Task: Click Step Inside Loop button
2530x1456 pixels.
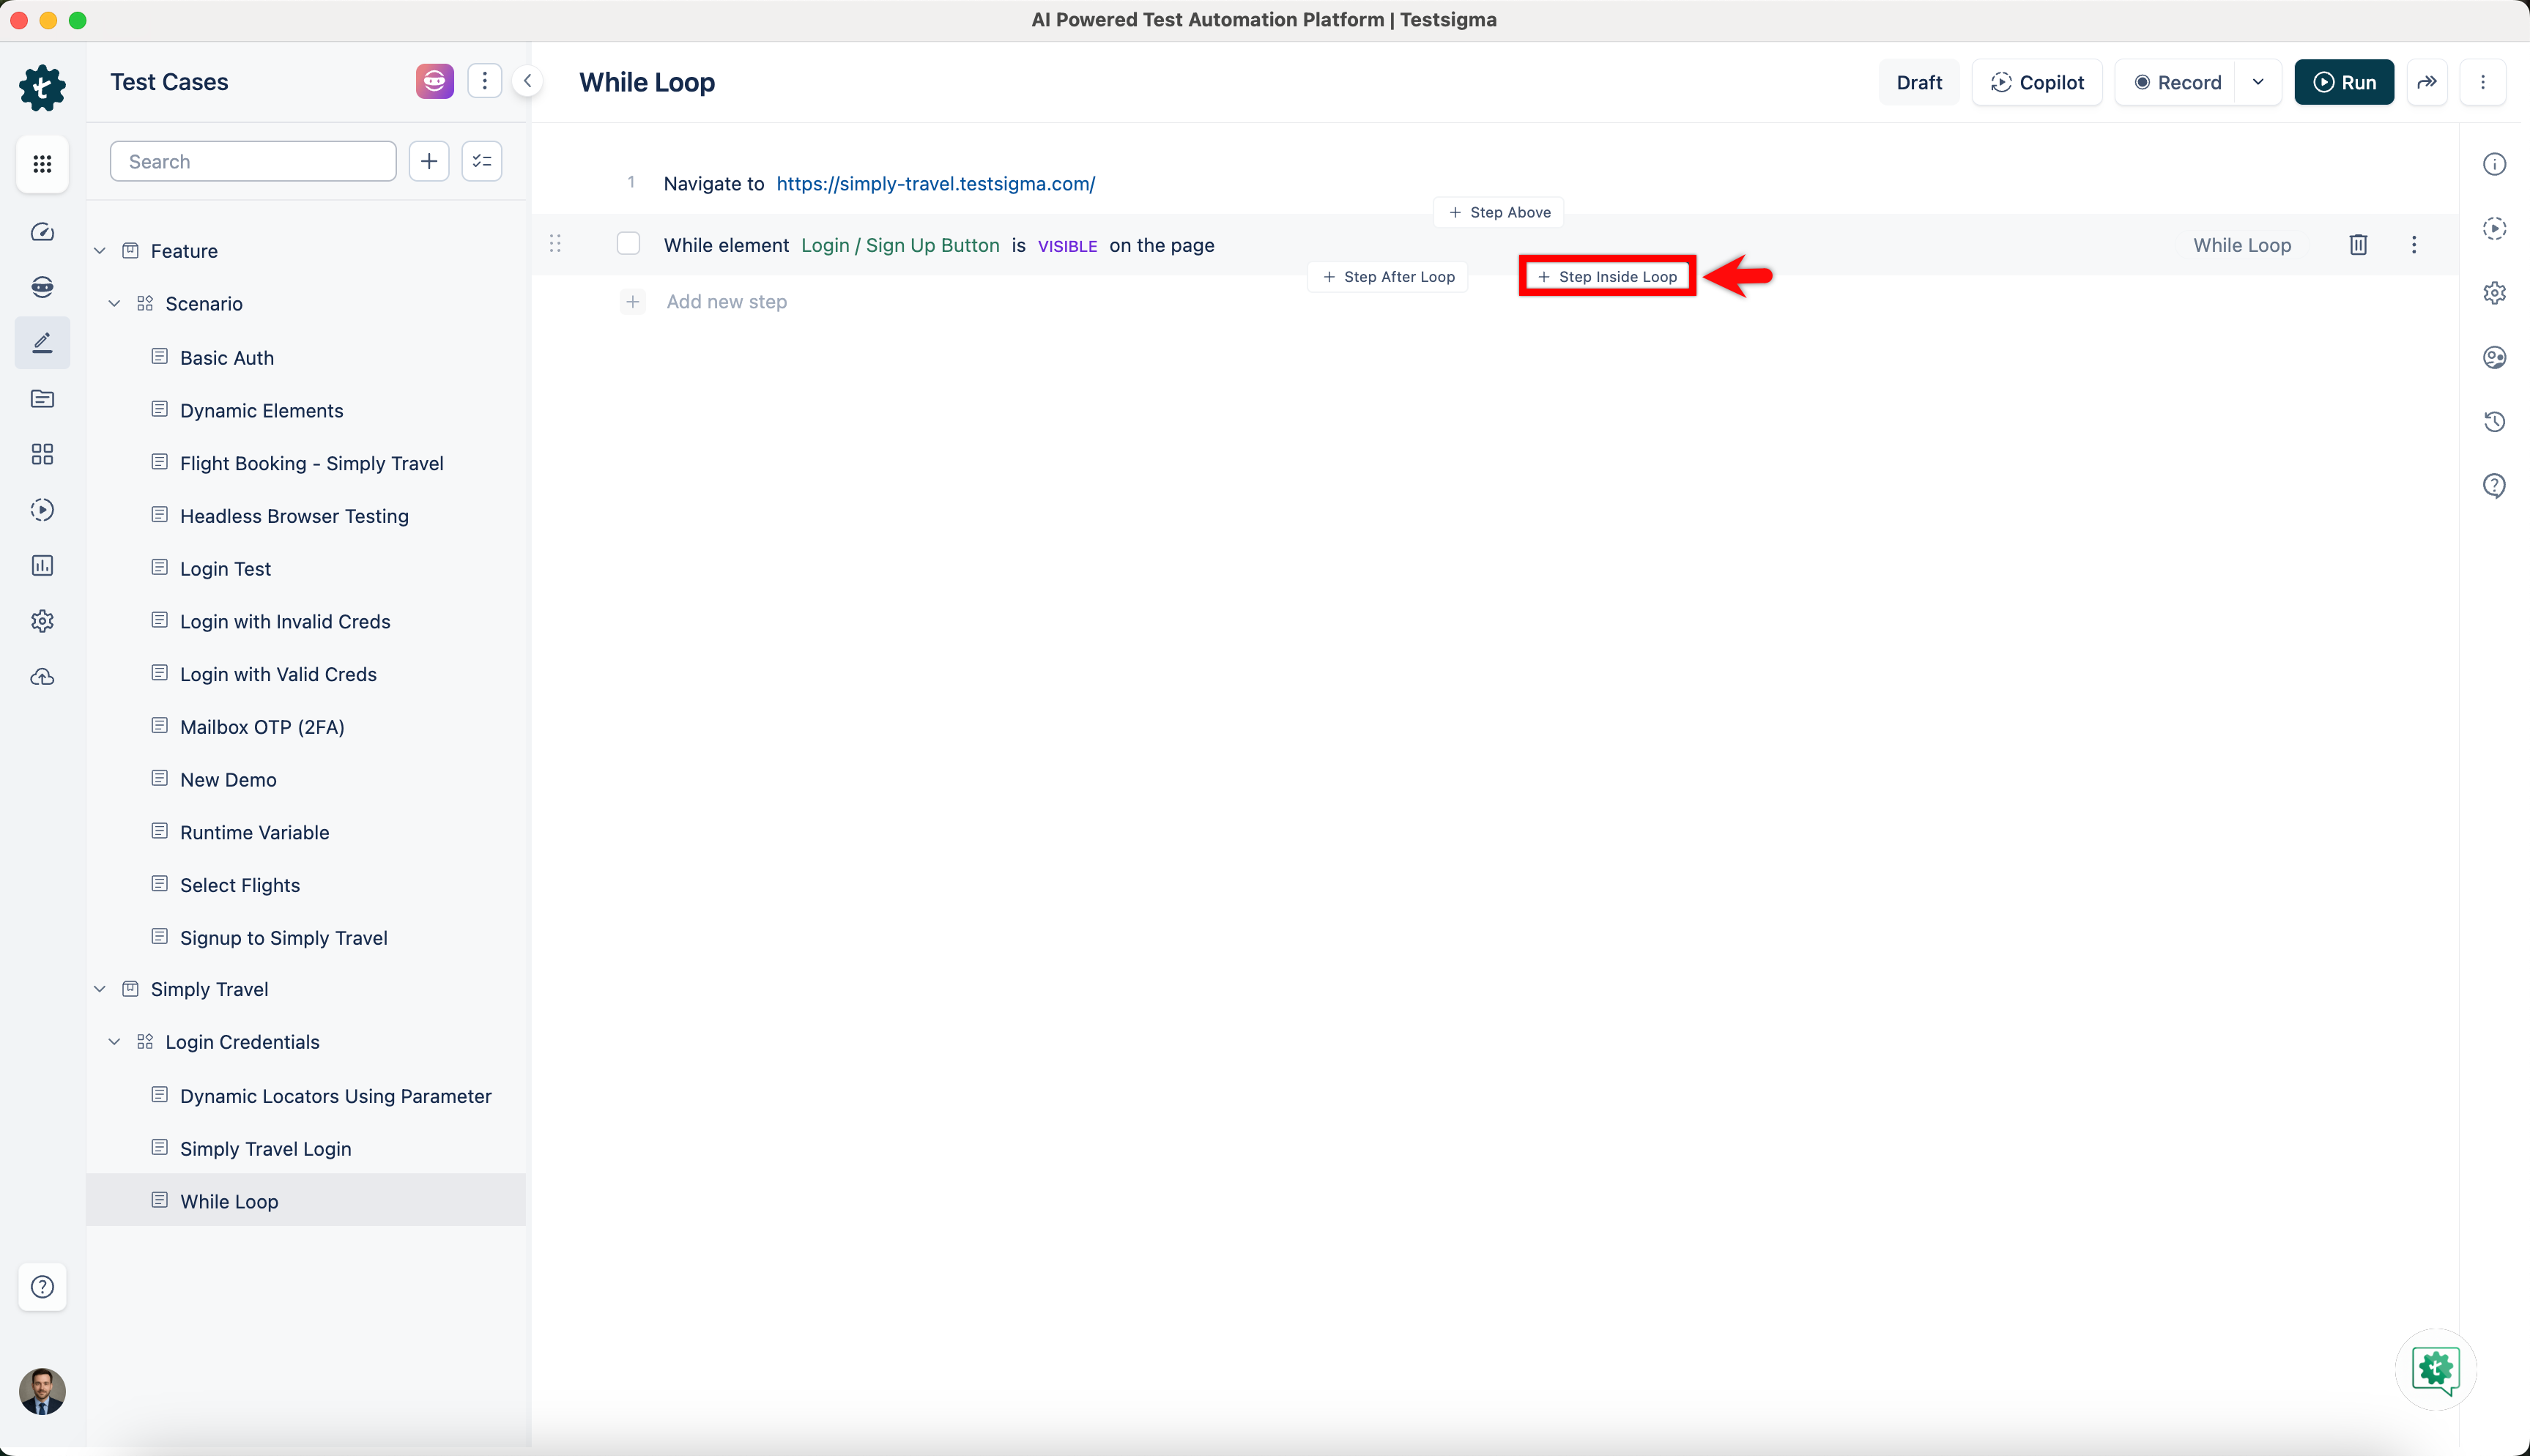Action: [1606, 276]
